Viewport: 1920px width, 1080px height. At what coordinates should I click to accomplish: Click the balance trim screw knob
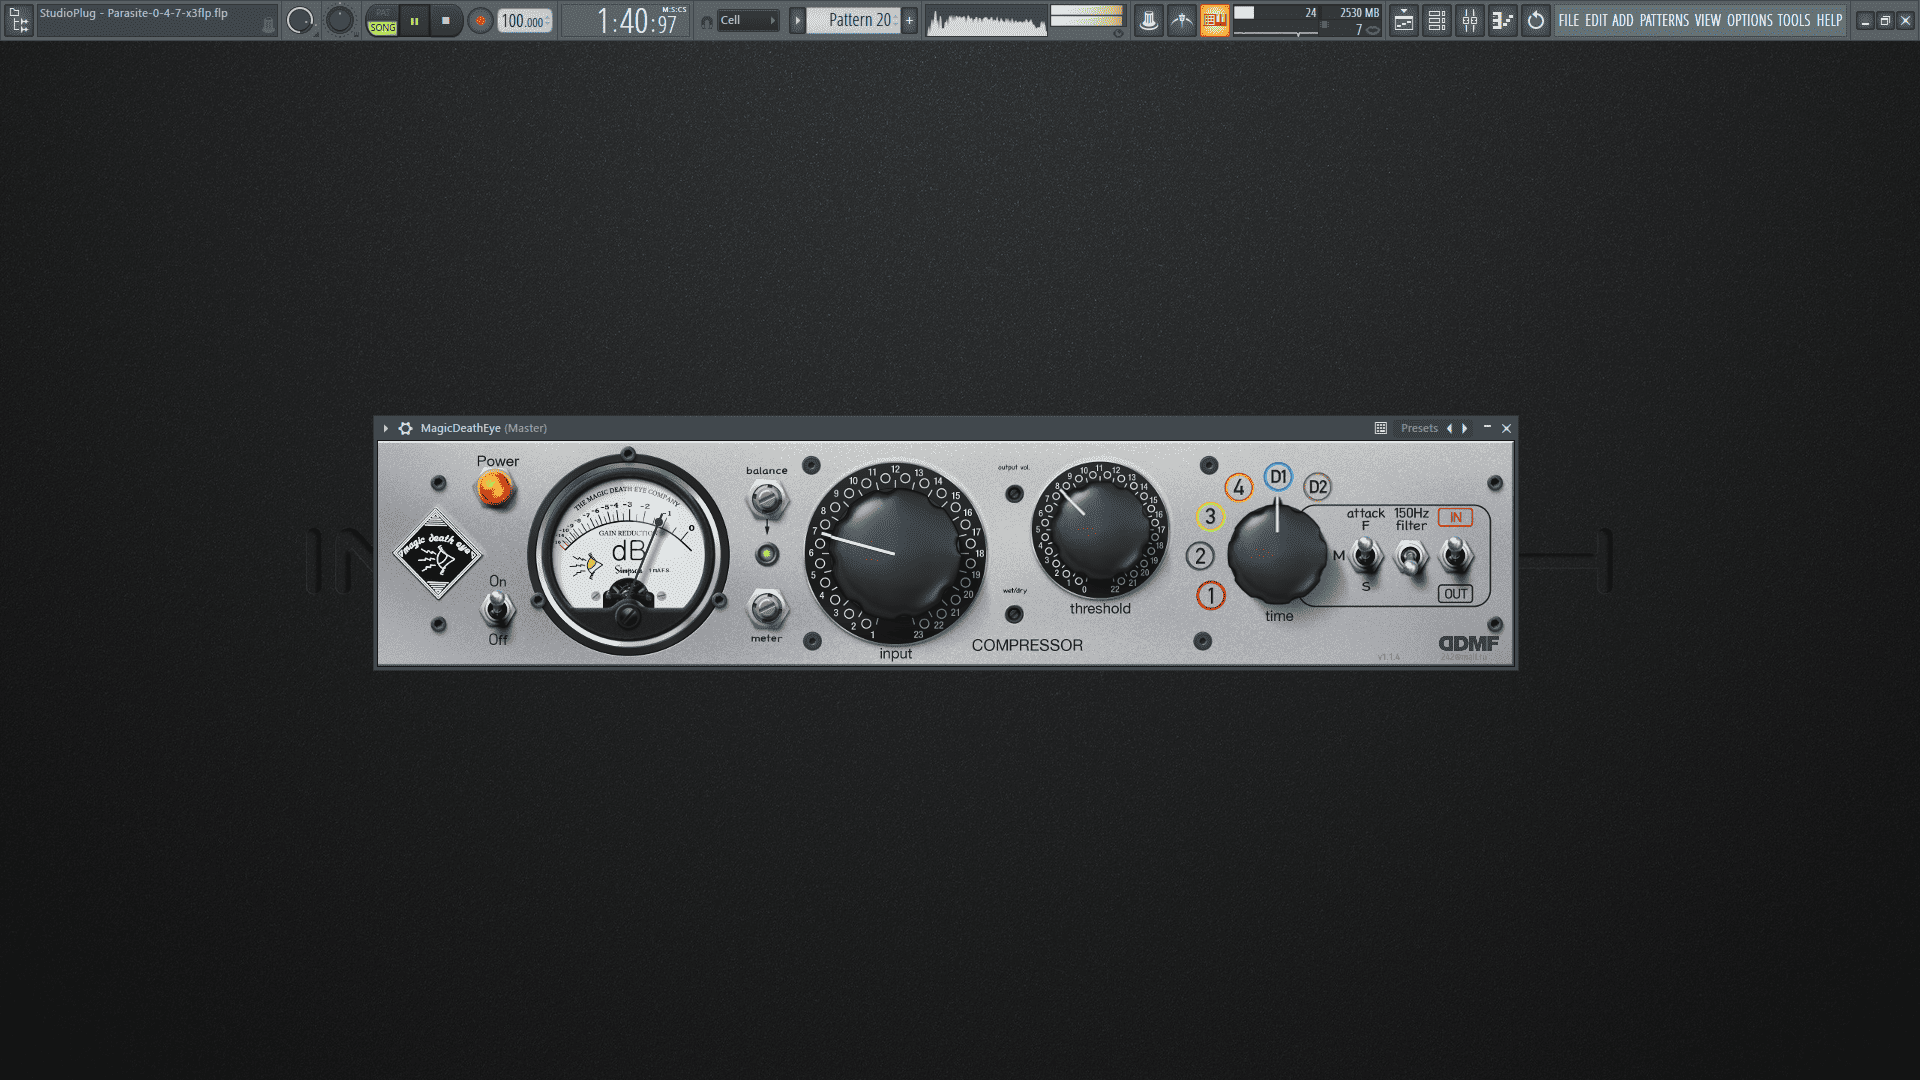(766, 498)
